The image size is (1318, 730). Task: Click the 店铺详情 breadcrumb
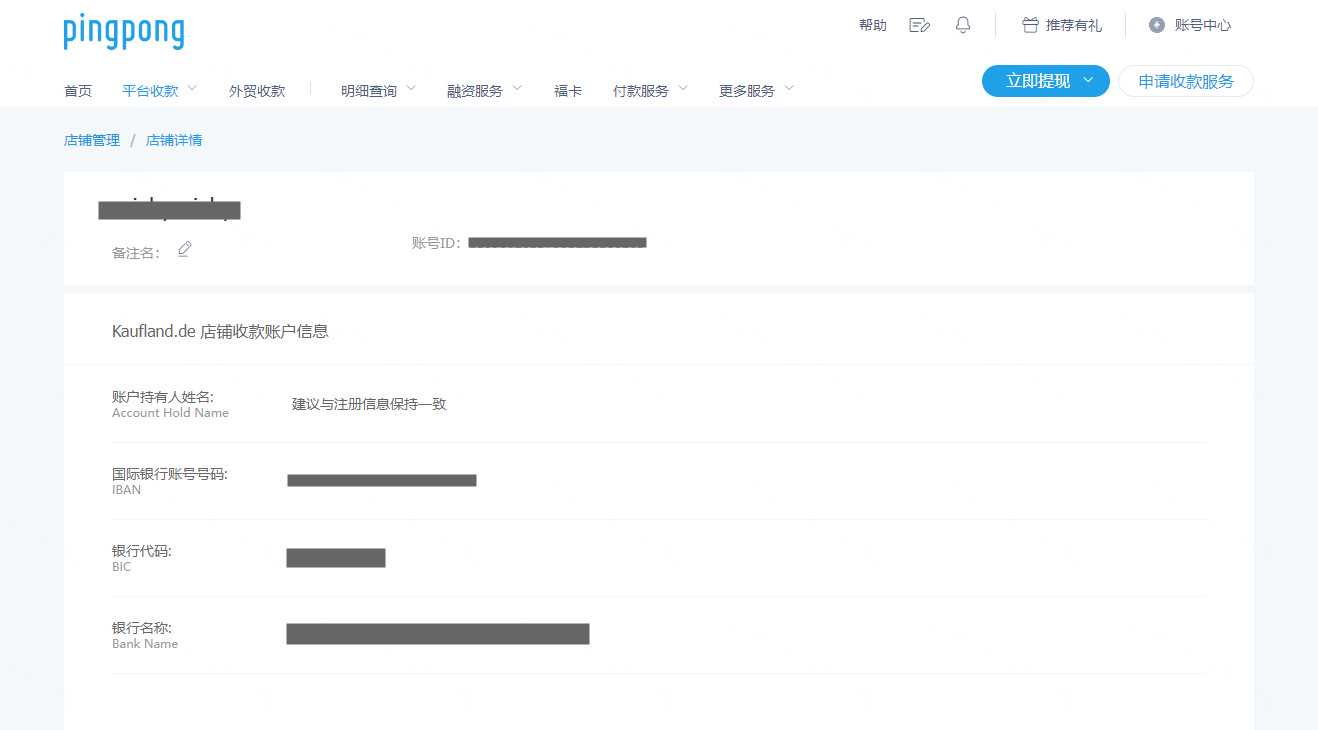pos(174,140)
